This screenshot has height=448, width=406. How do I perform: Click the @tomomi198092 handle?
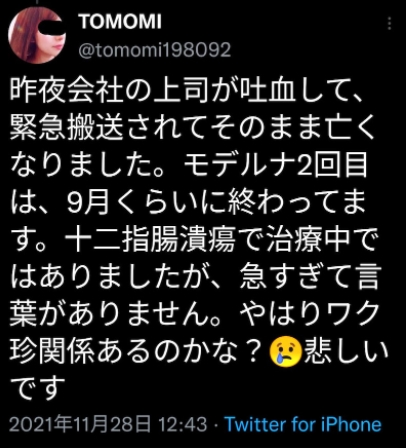click(155, 50)
